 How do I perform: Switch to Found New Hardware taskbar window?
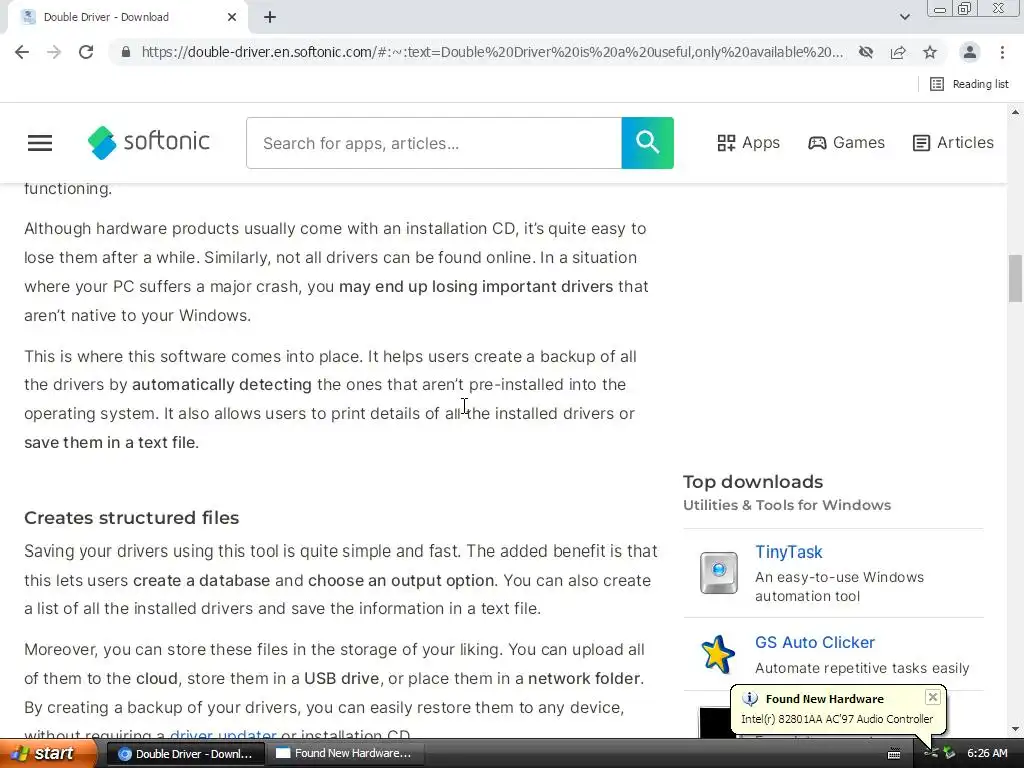point(346,754)
